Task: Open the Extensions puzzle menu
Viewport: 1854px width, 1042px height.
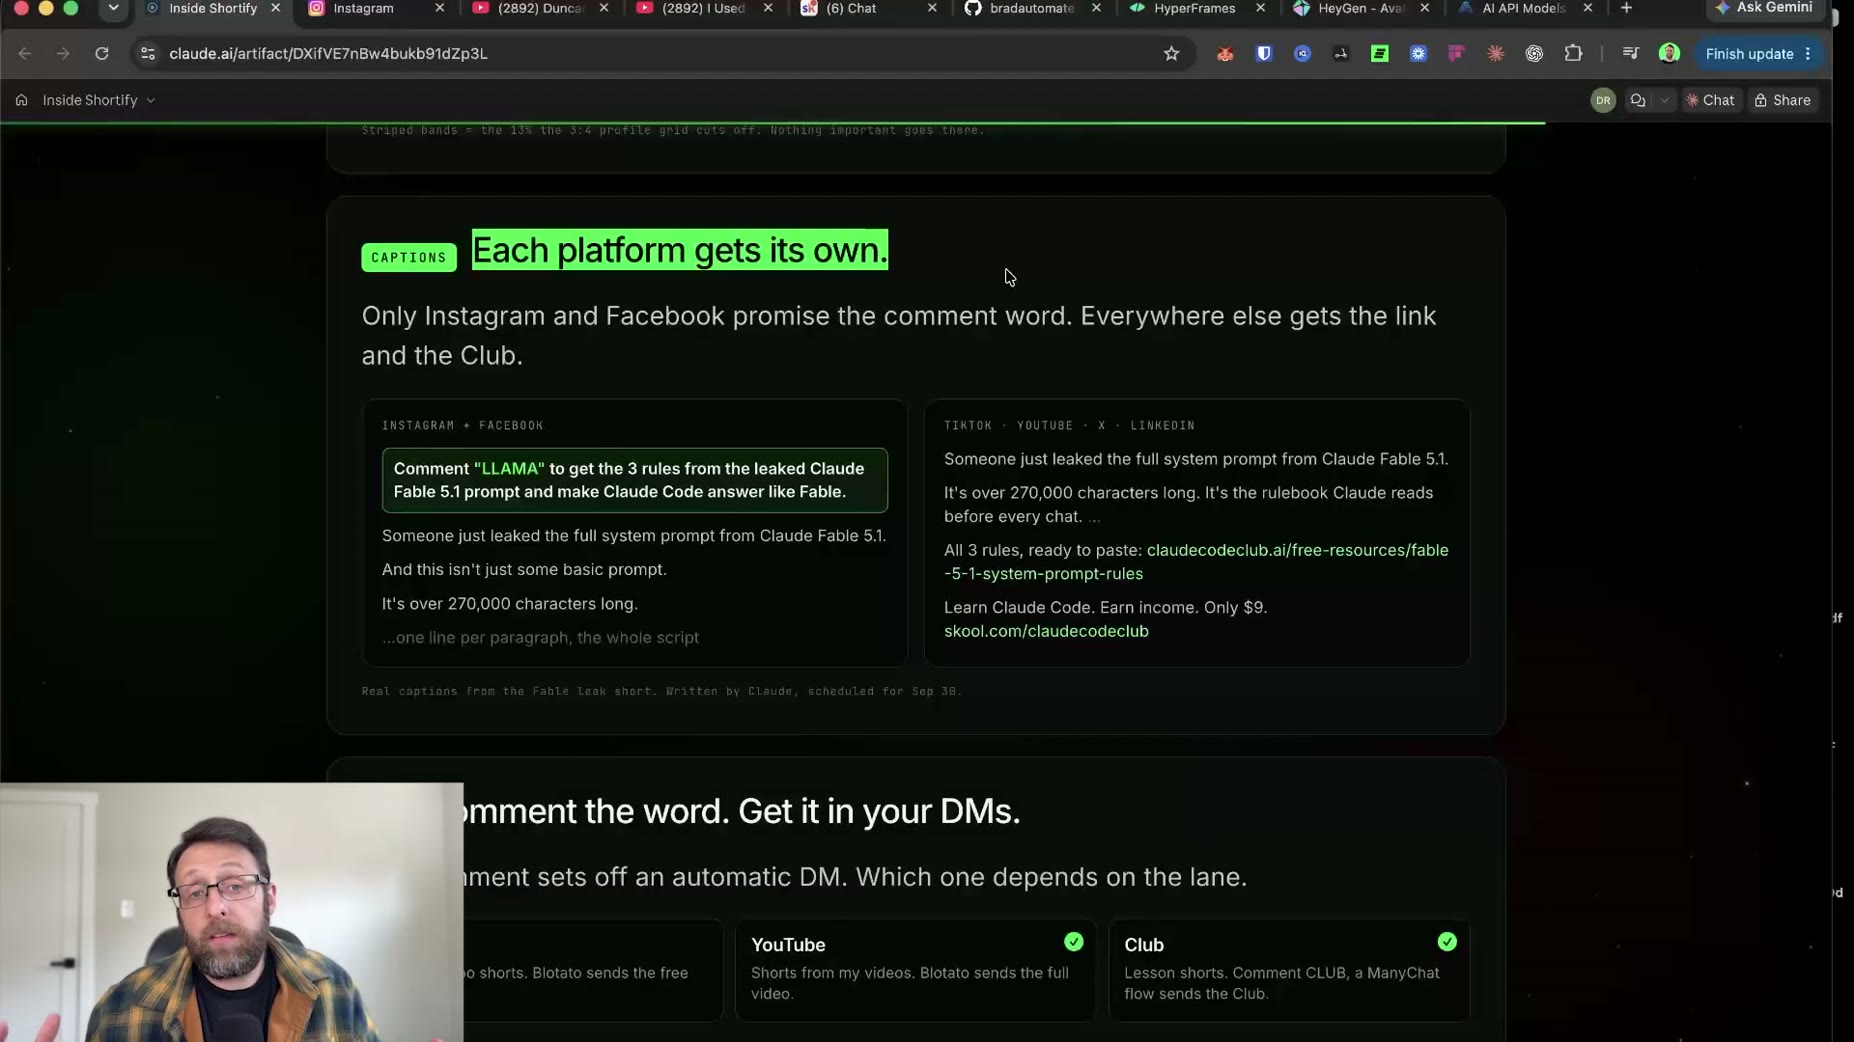Action: pyautogui.click(x=1573, y=54)
